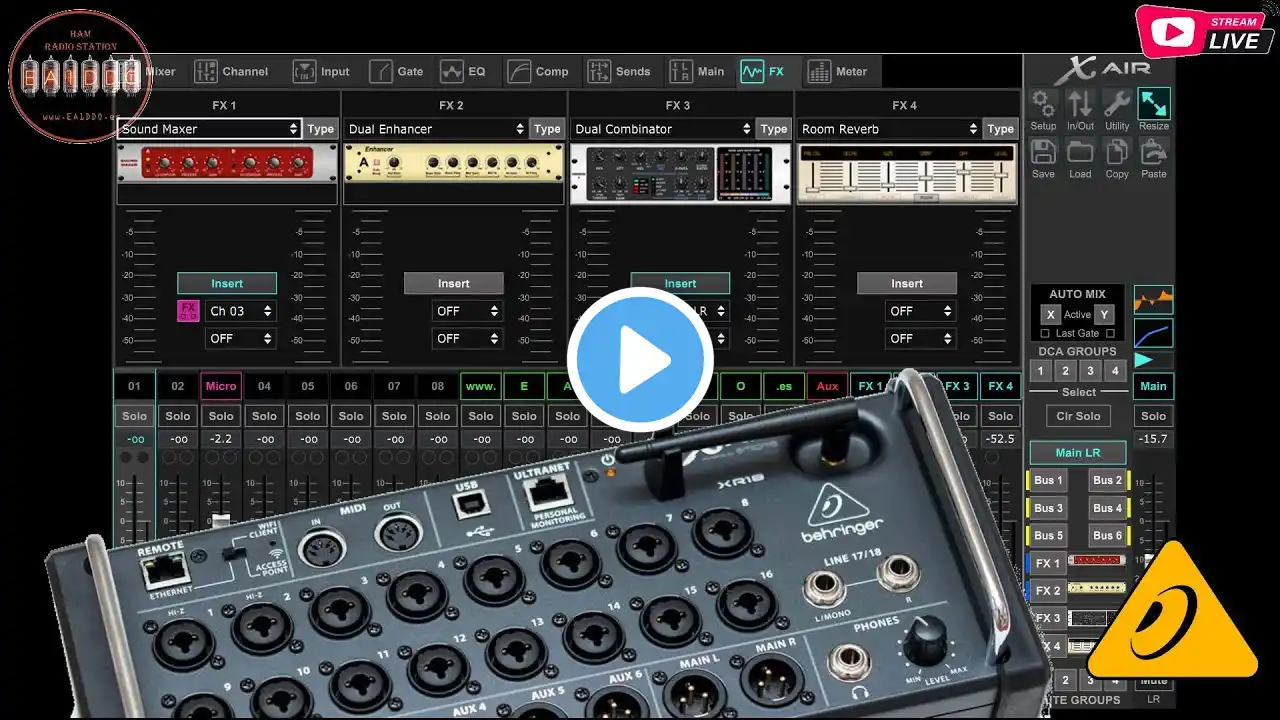The image size is (1280, 720).
Task: Open the Sound Maxer rack thumbnail
Action: (227, 162)
